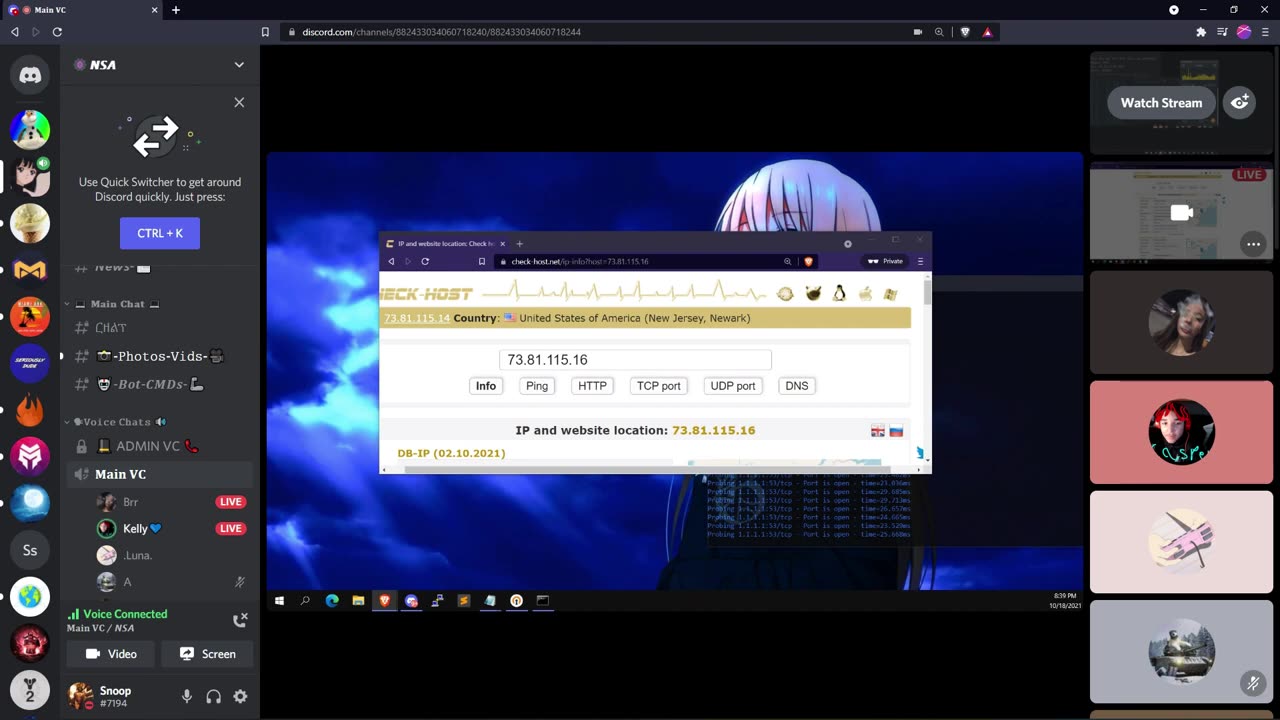Open the flame icon server
The height and width of the screenshot is (720, 1280).
[x=30, y=410]
